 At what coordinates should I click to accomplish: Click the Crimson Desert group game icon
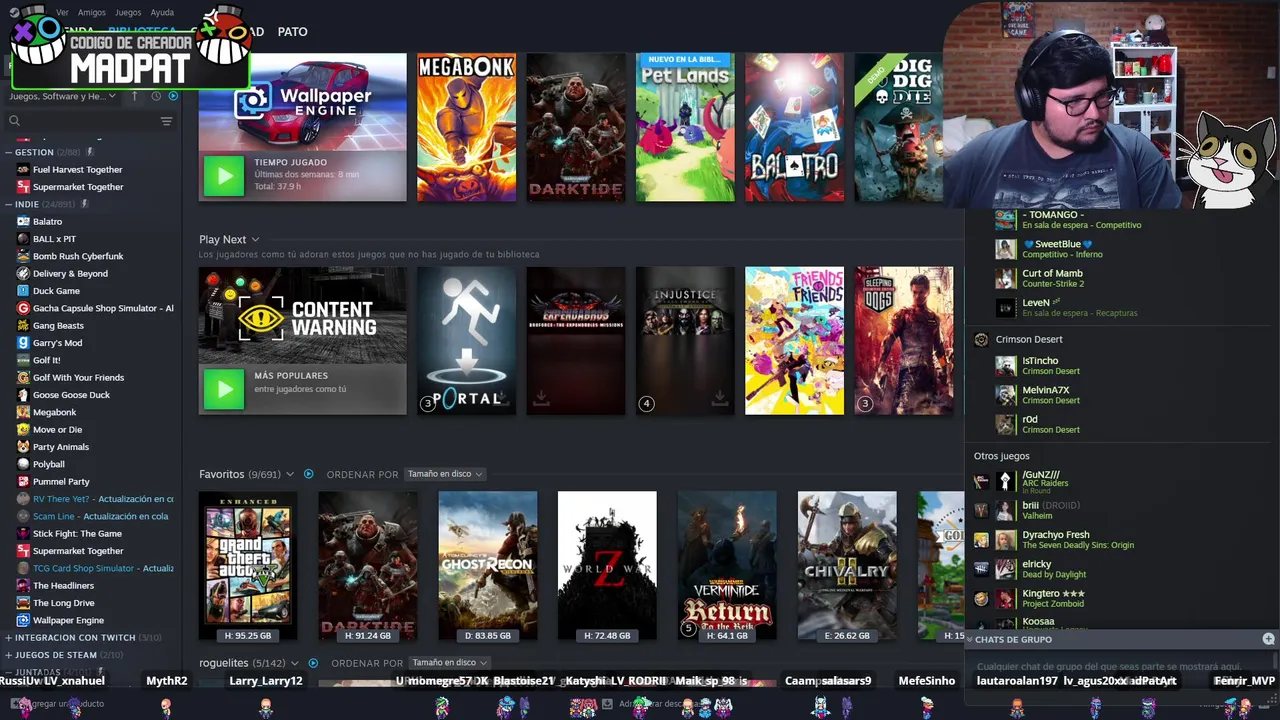click(x=981, y=340)
